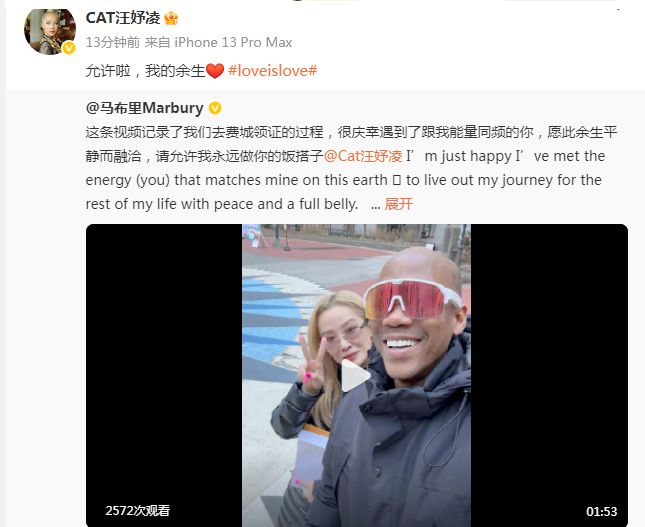Viewport: 645px width, 527px height.
Task: Click the verified badge beside Marbury
Action: [215, 109]
